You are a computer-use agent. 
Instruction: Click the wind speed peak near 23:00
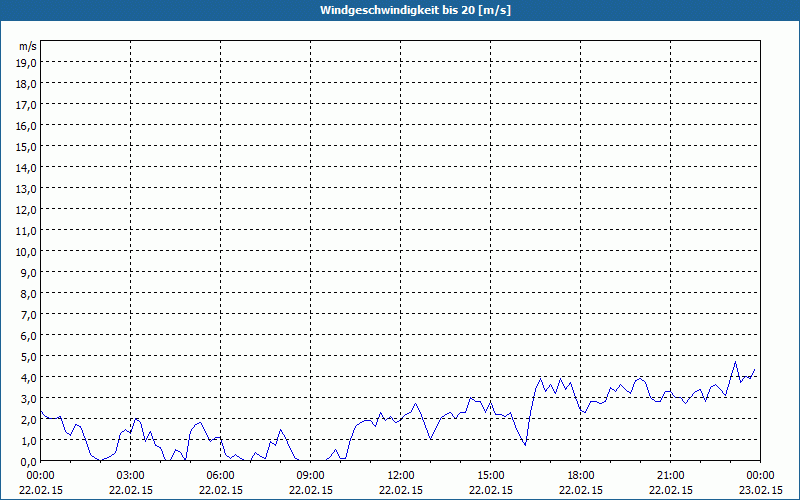735,362
